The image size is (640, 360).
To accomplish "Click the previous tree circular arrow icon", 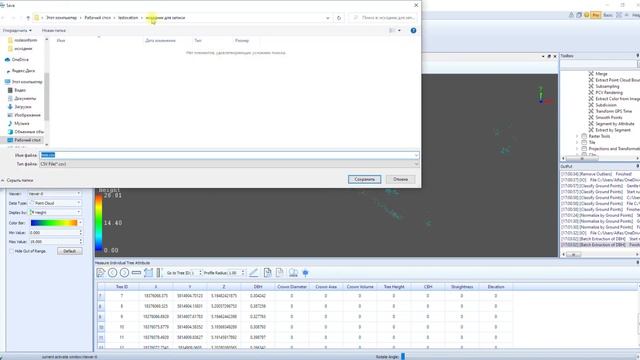I will tap(112, 273).
